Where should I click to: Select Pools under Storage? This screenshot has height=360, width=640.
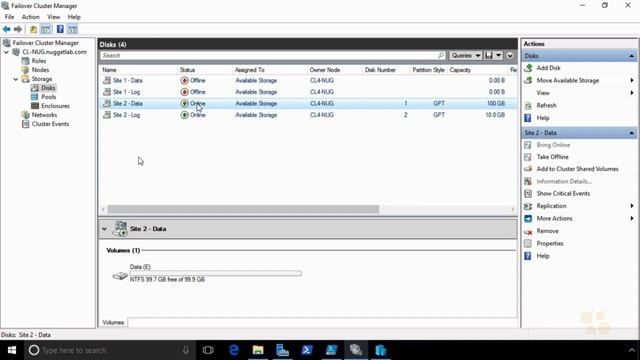[49, 97]
